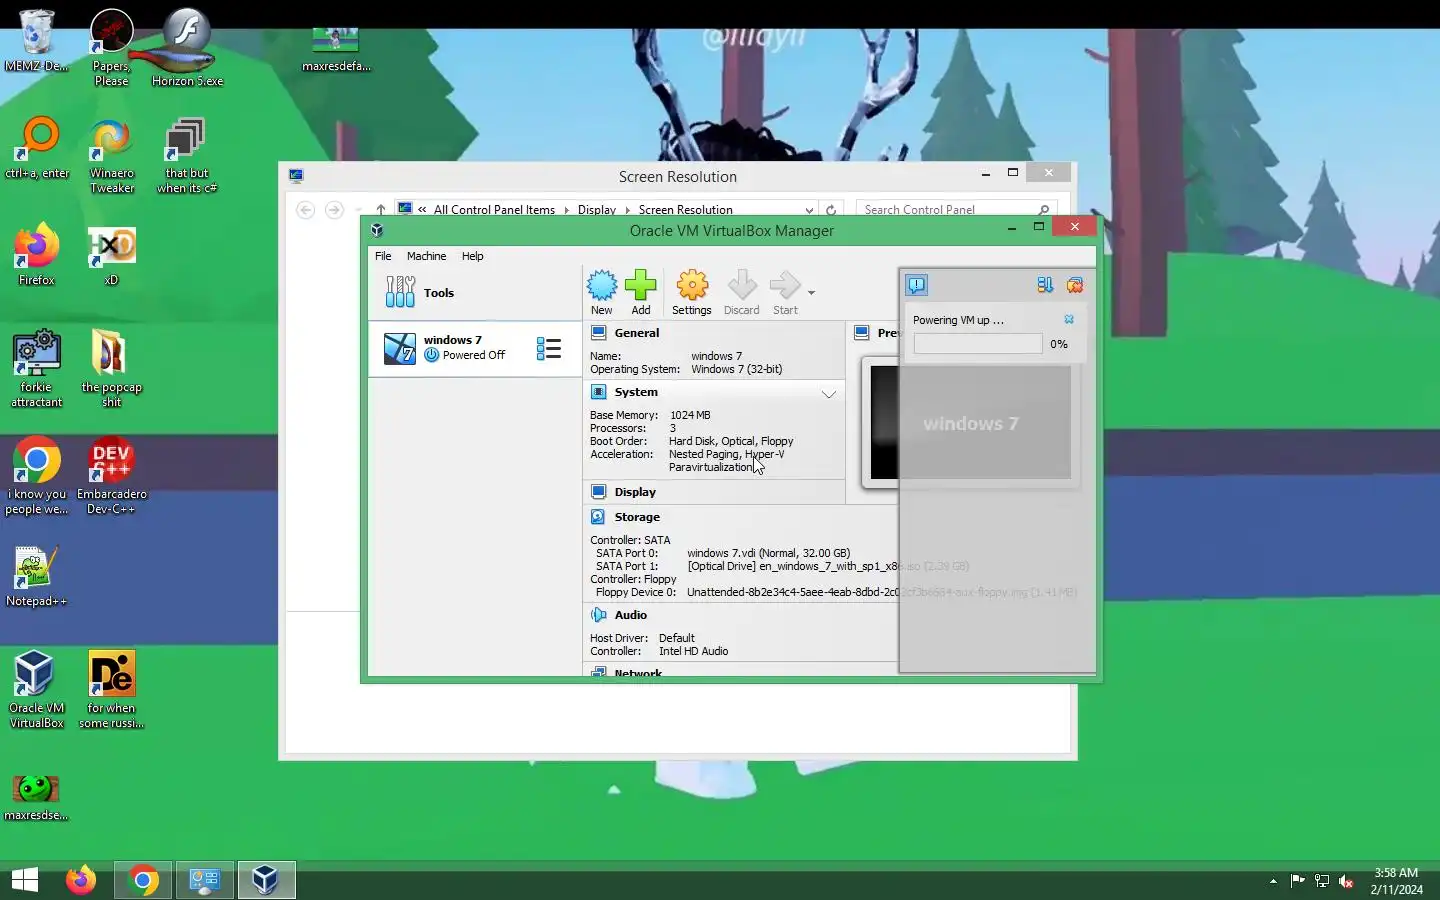Select the Oracle VM VirtualBox desktop icon
This screenshot has width=1440, height=900.
(x=37, y=690)
